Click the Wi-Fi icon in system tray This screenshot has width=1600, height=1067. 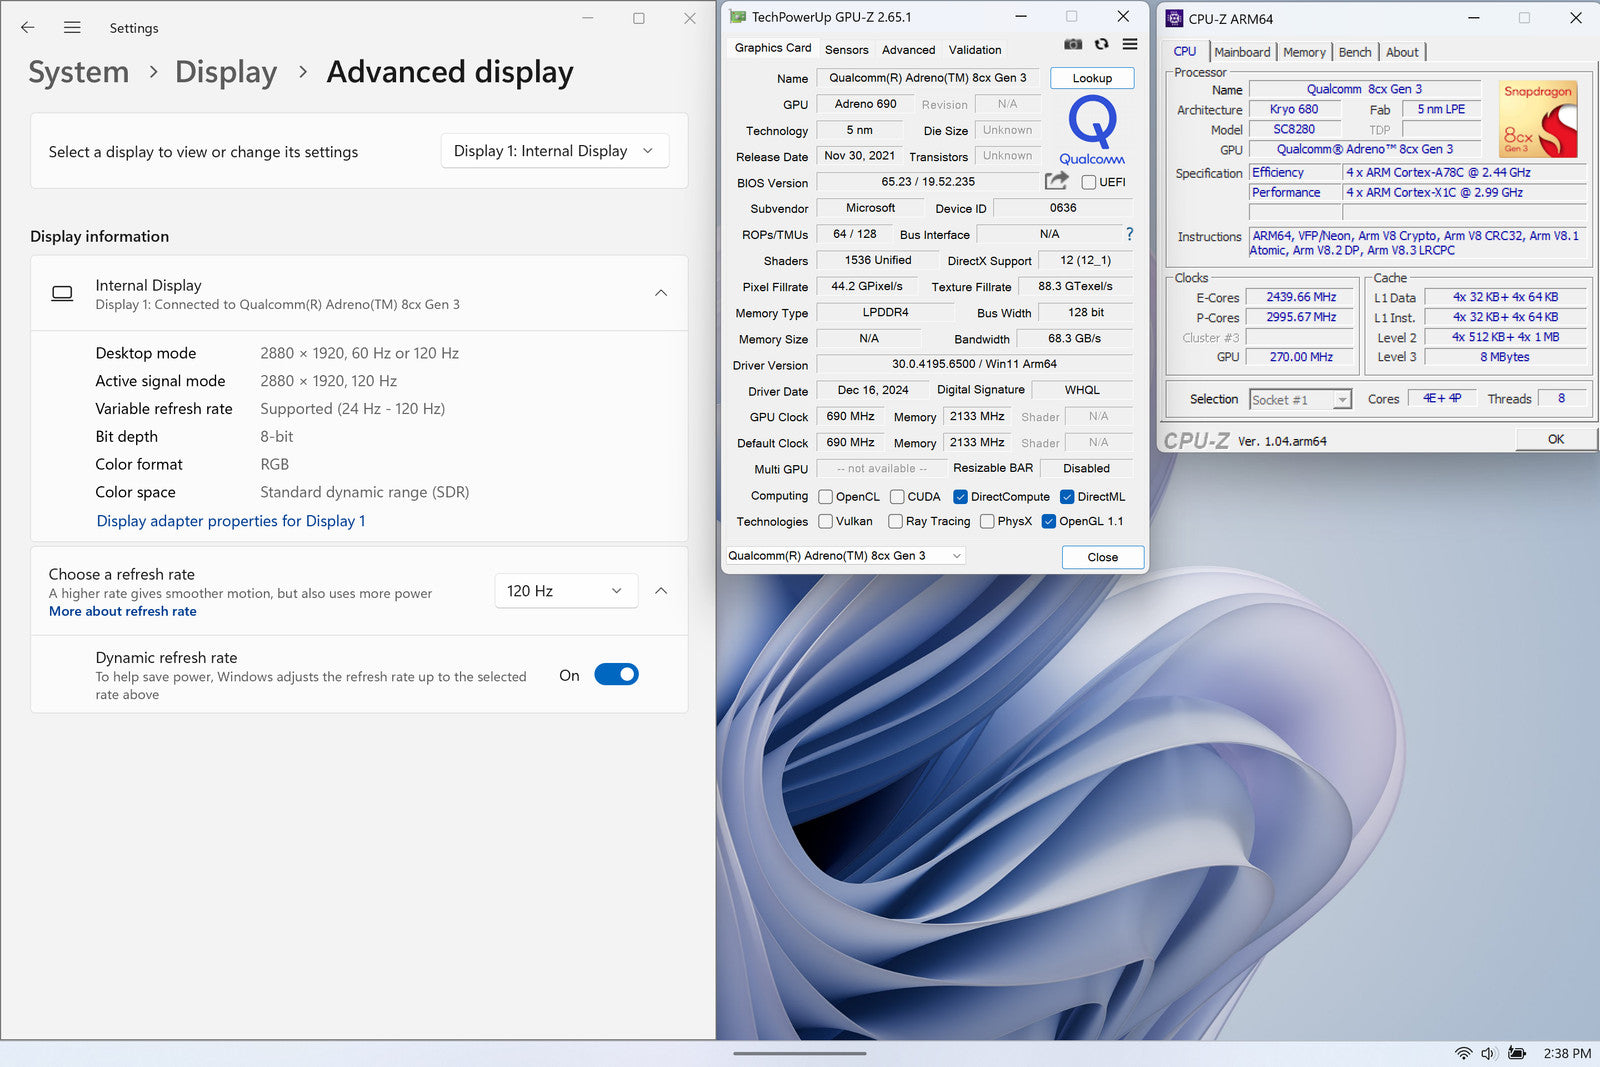pyautogui.click(x=1463, y=1053)
